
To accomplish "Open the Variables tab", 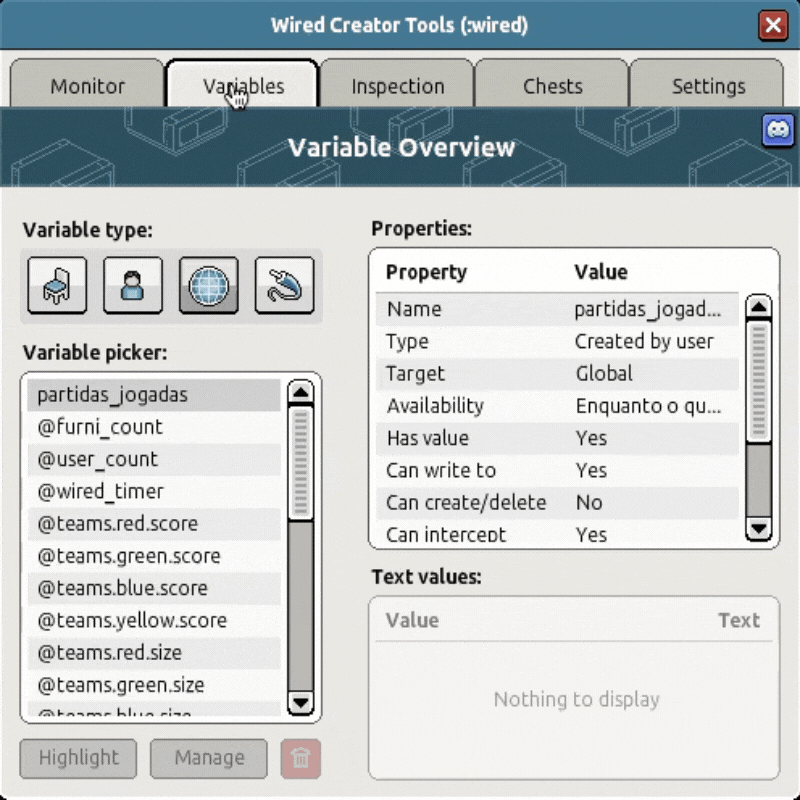I will tap(242, 85).
